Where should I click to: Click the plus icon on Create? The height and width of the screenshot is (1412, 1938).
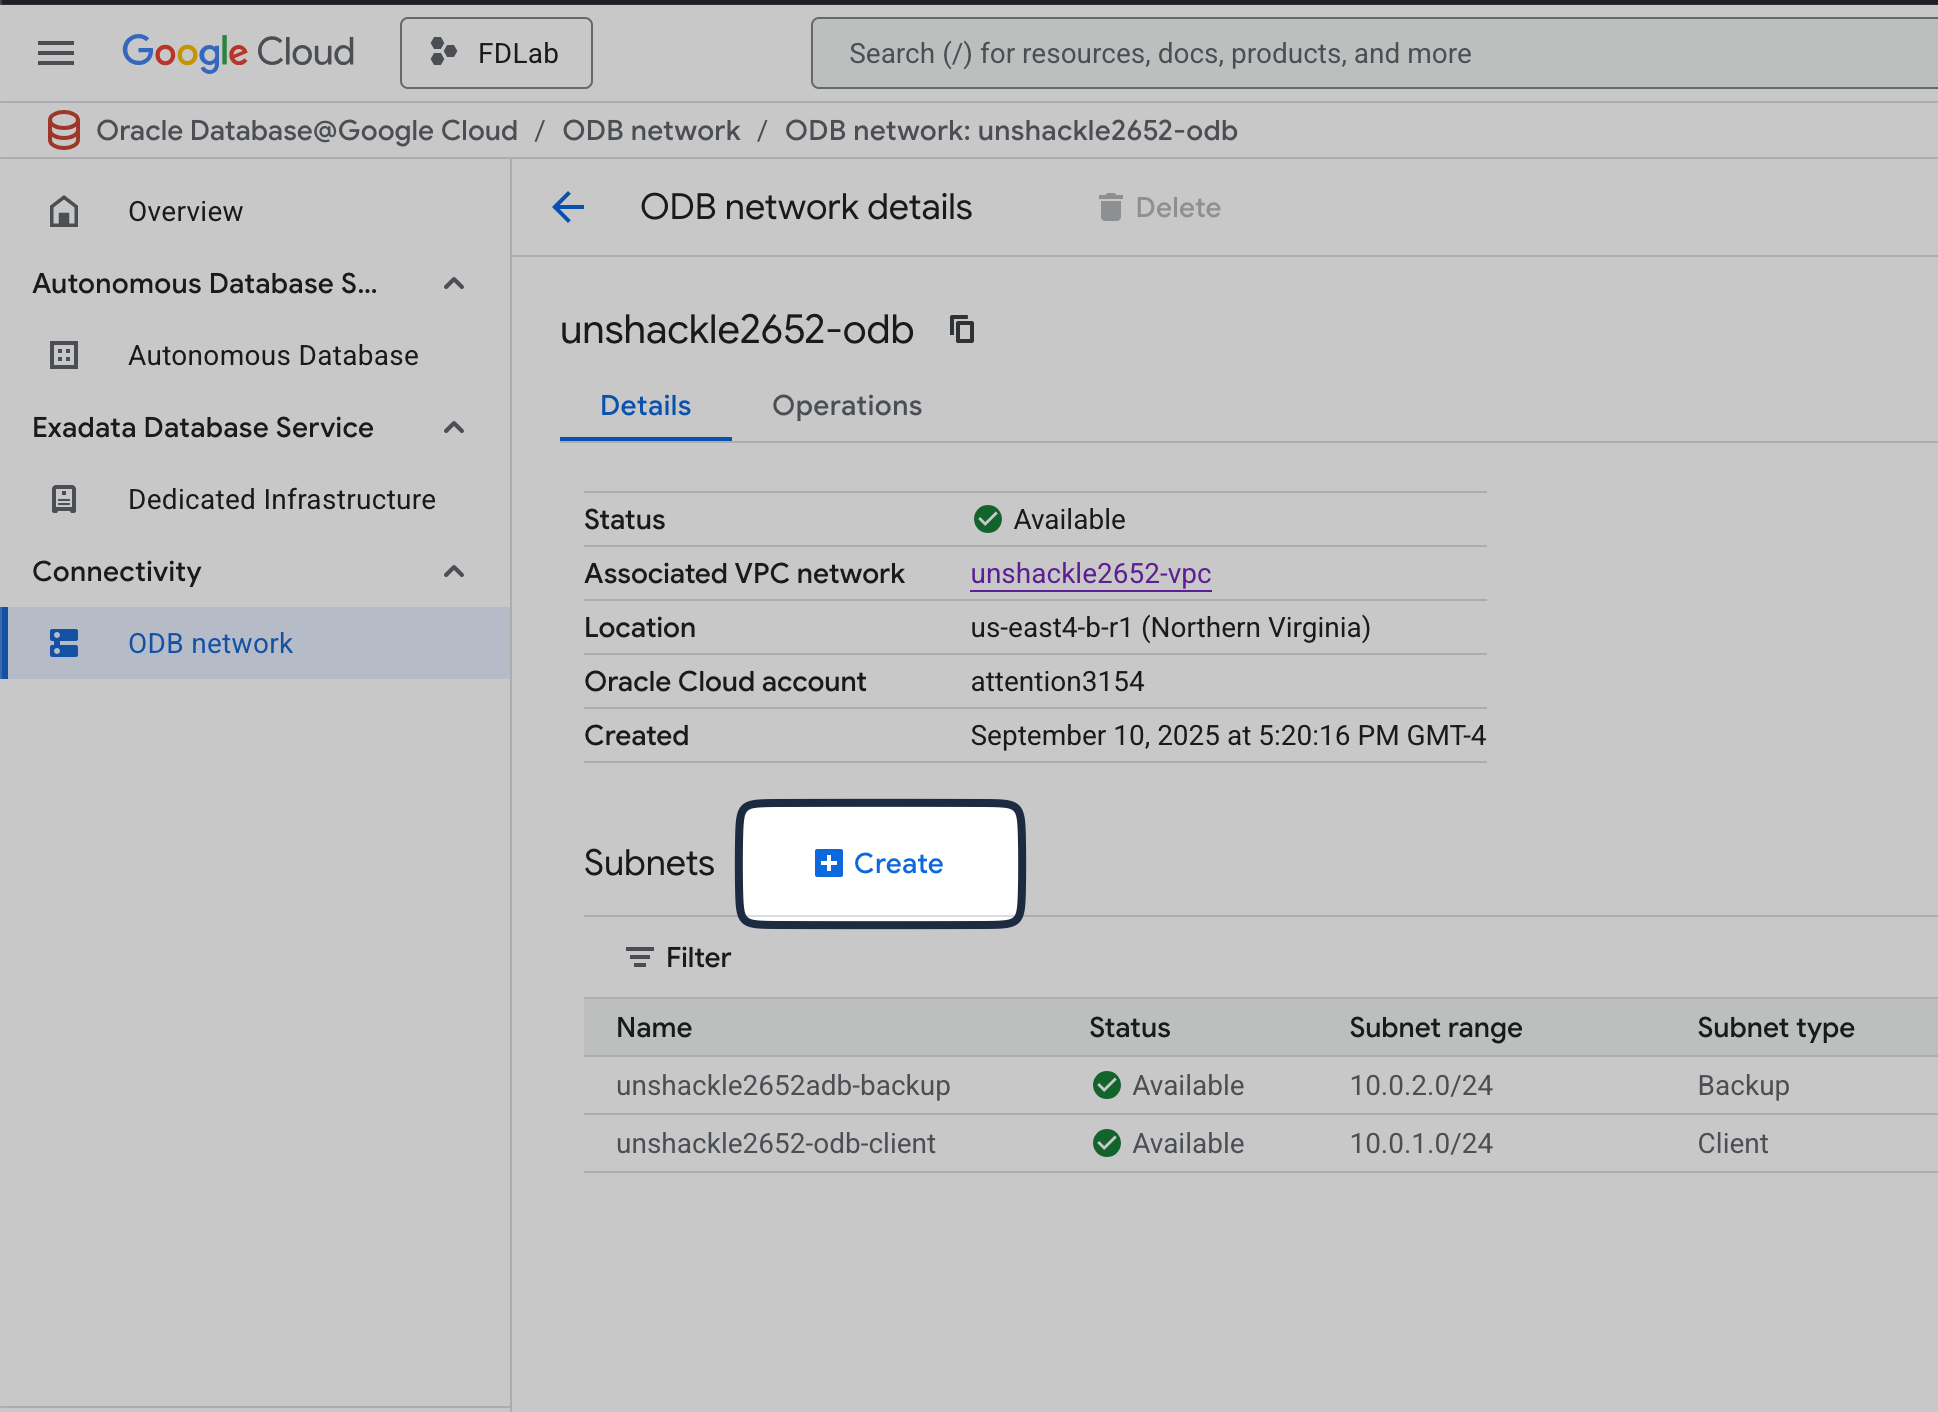click(x=828, y=863)
